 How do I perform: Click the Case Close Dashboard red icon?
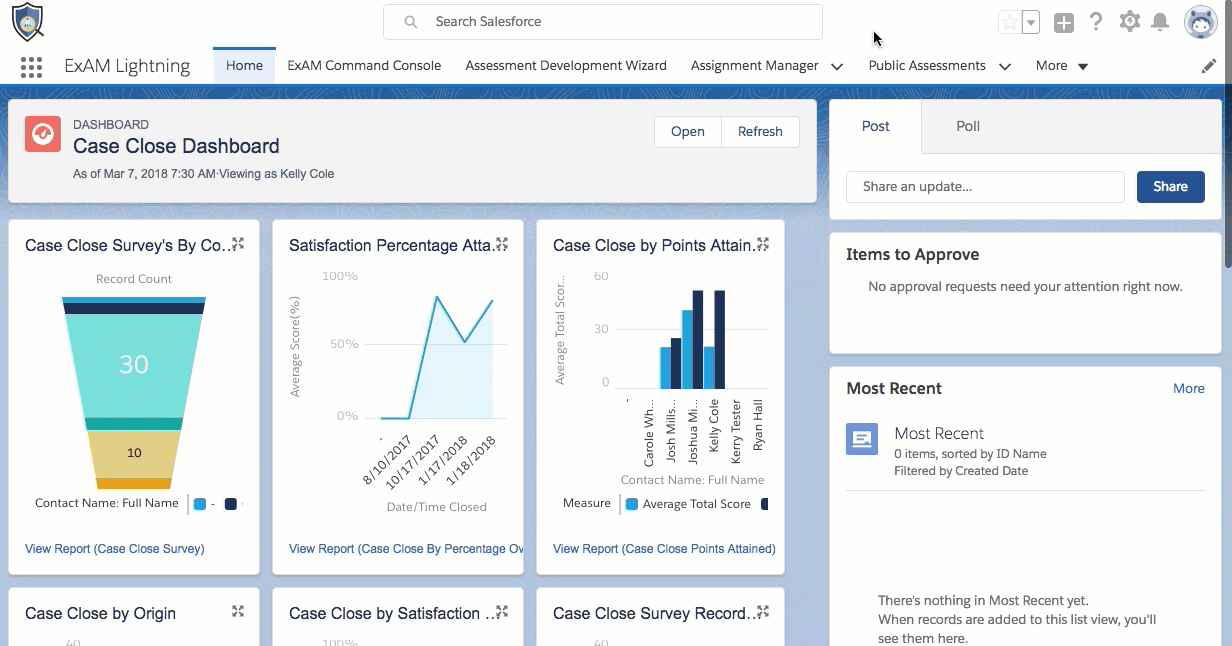[43, 134]
